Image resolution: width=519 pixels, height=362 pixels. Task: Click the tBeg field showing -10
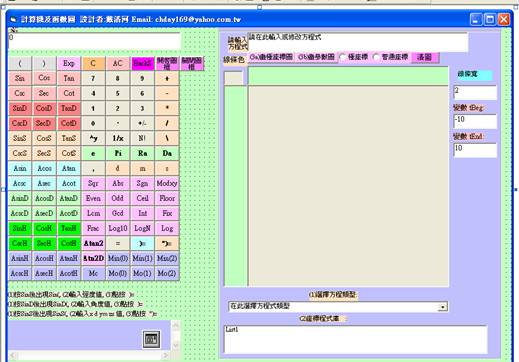click(x=475, y=121)
